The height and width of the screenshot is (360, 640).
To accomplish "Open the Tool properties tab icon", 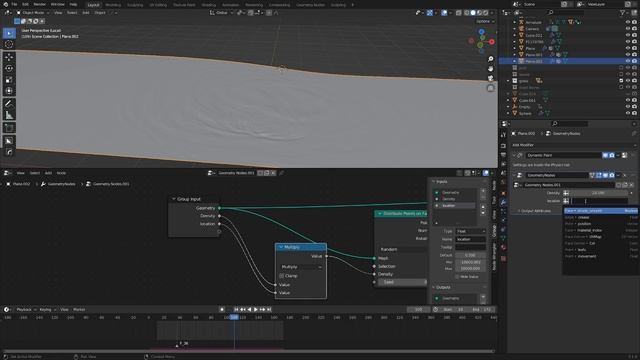I will pos(503,135).
